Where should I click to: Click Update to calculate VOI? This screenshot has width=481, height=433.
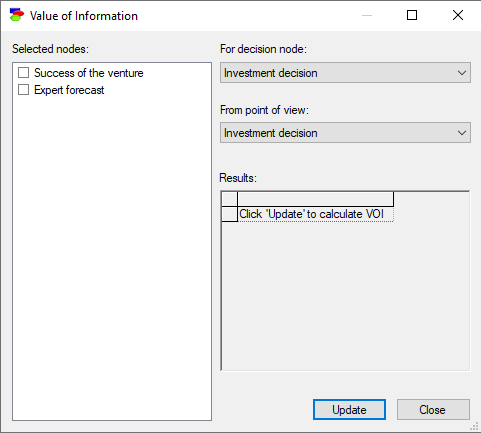349,410
